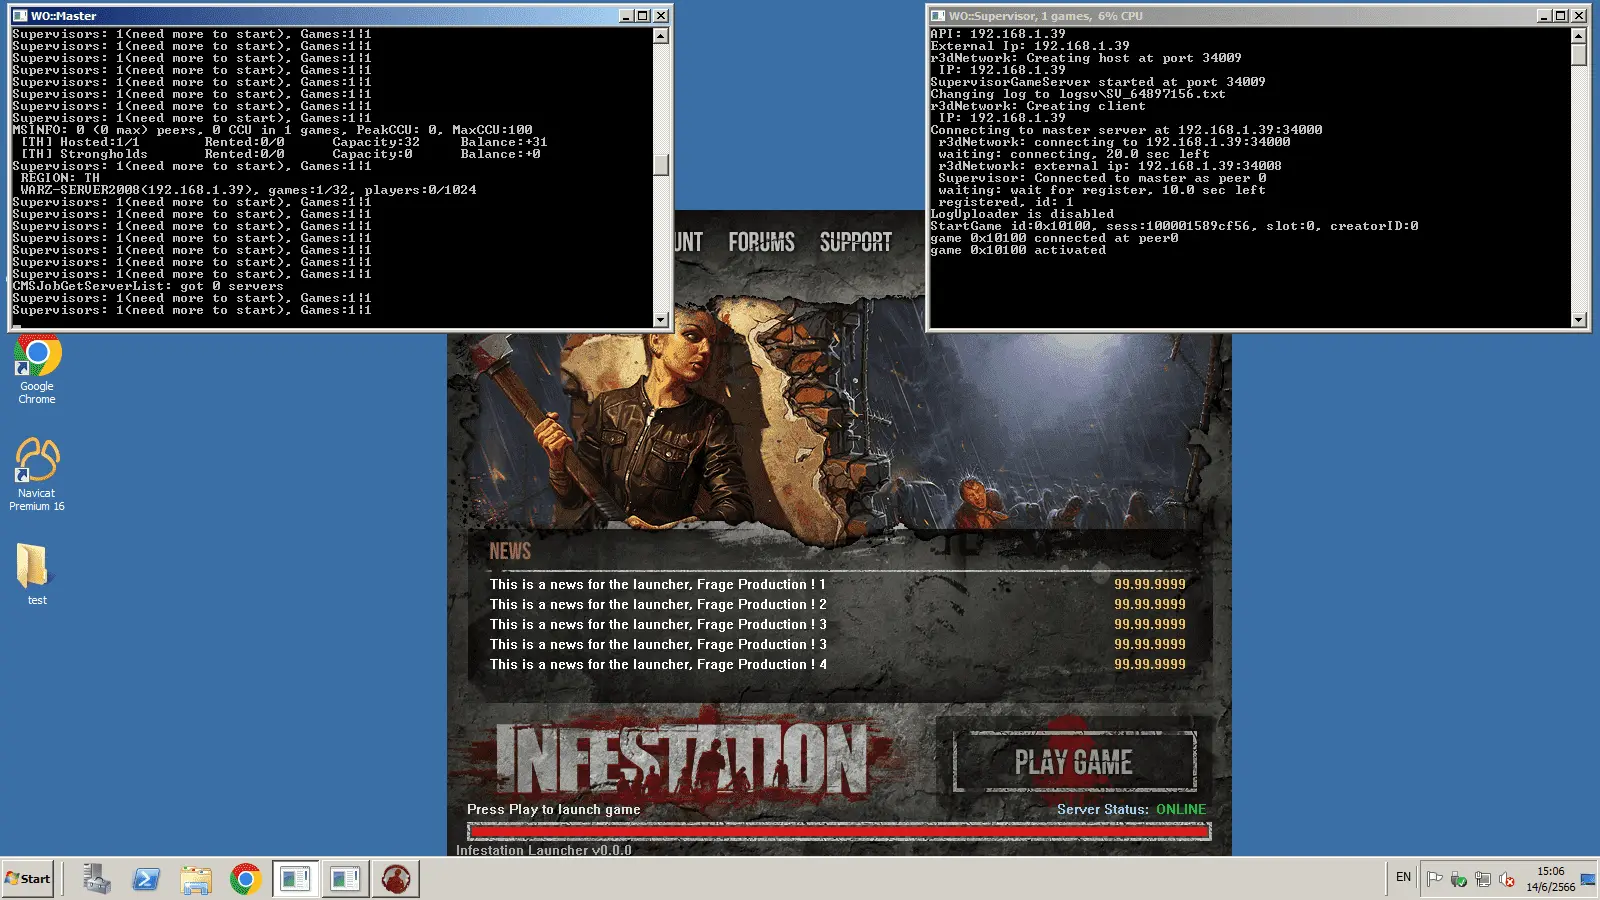
Task: Click the muted volume tray icon
Action: click(x=1507, y=879)
